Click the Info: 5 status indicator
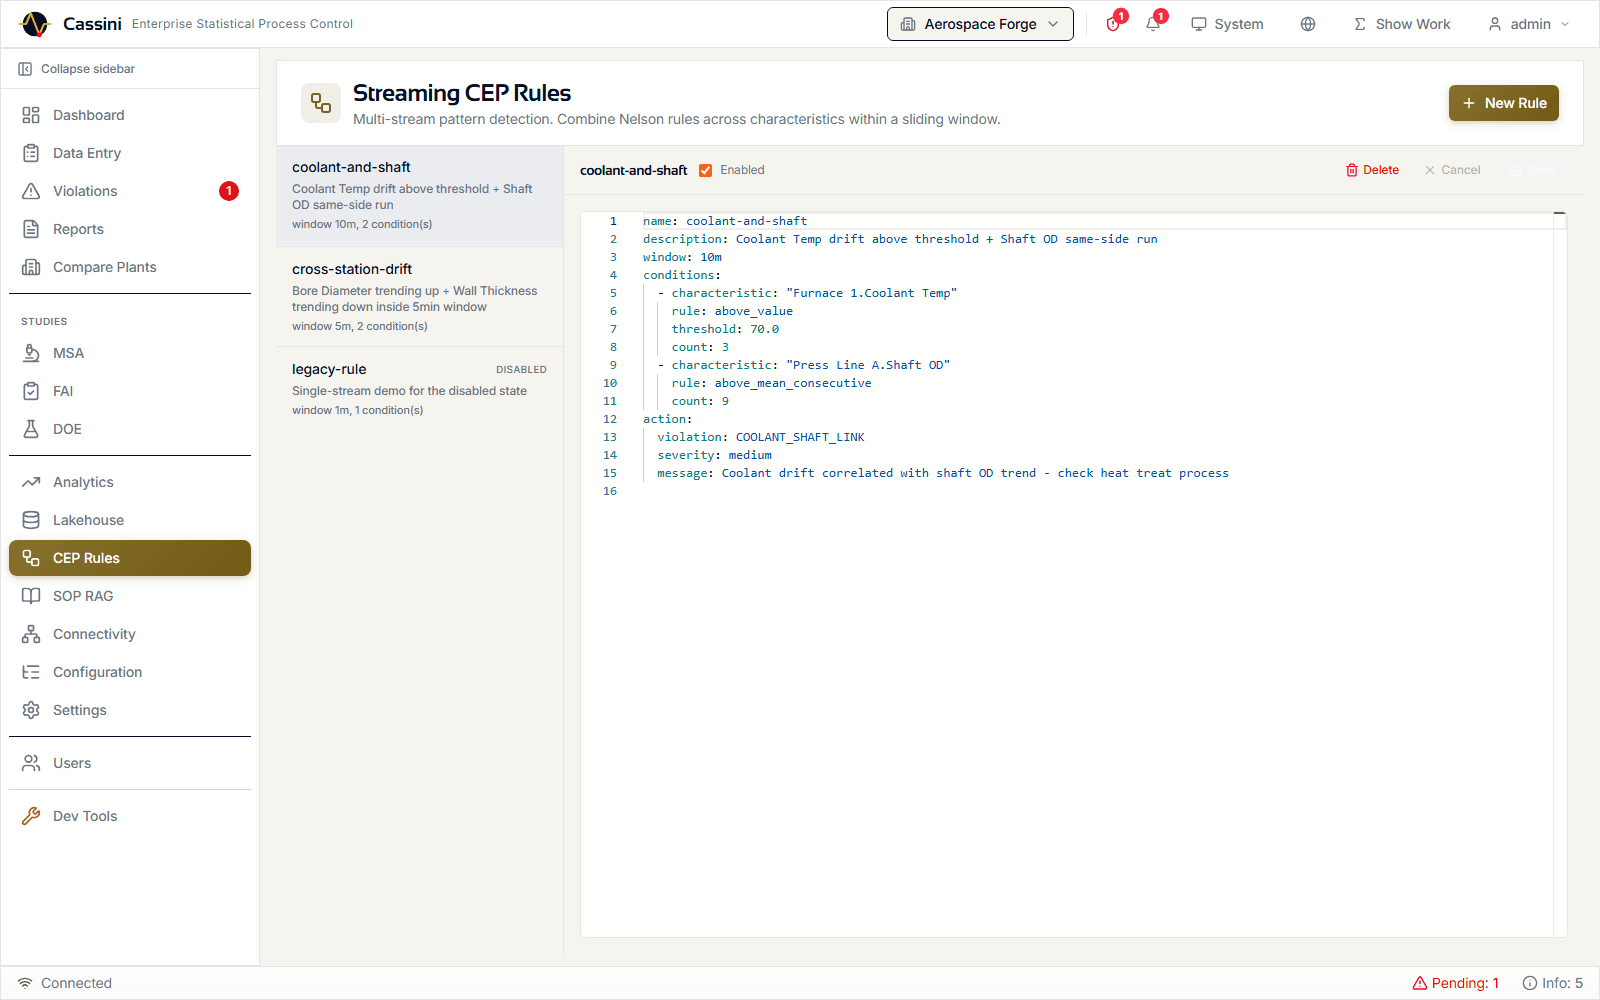 pos(1553,983)
